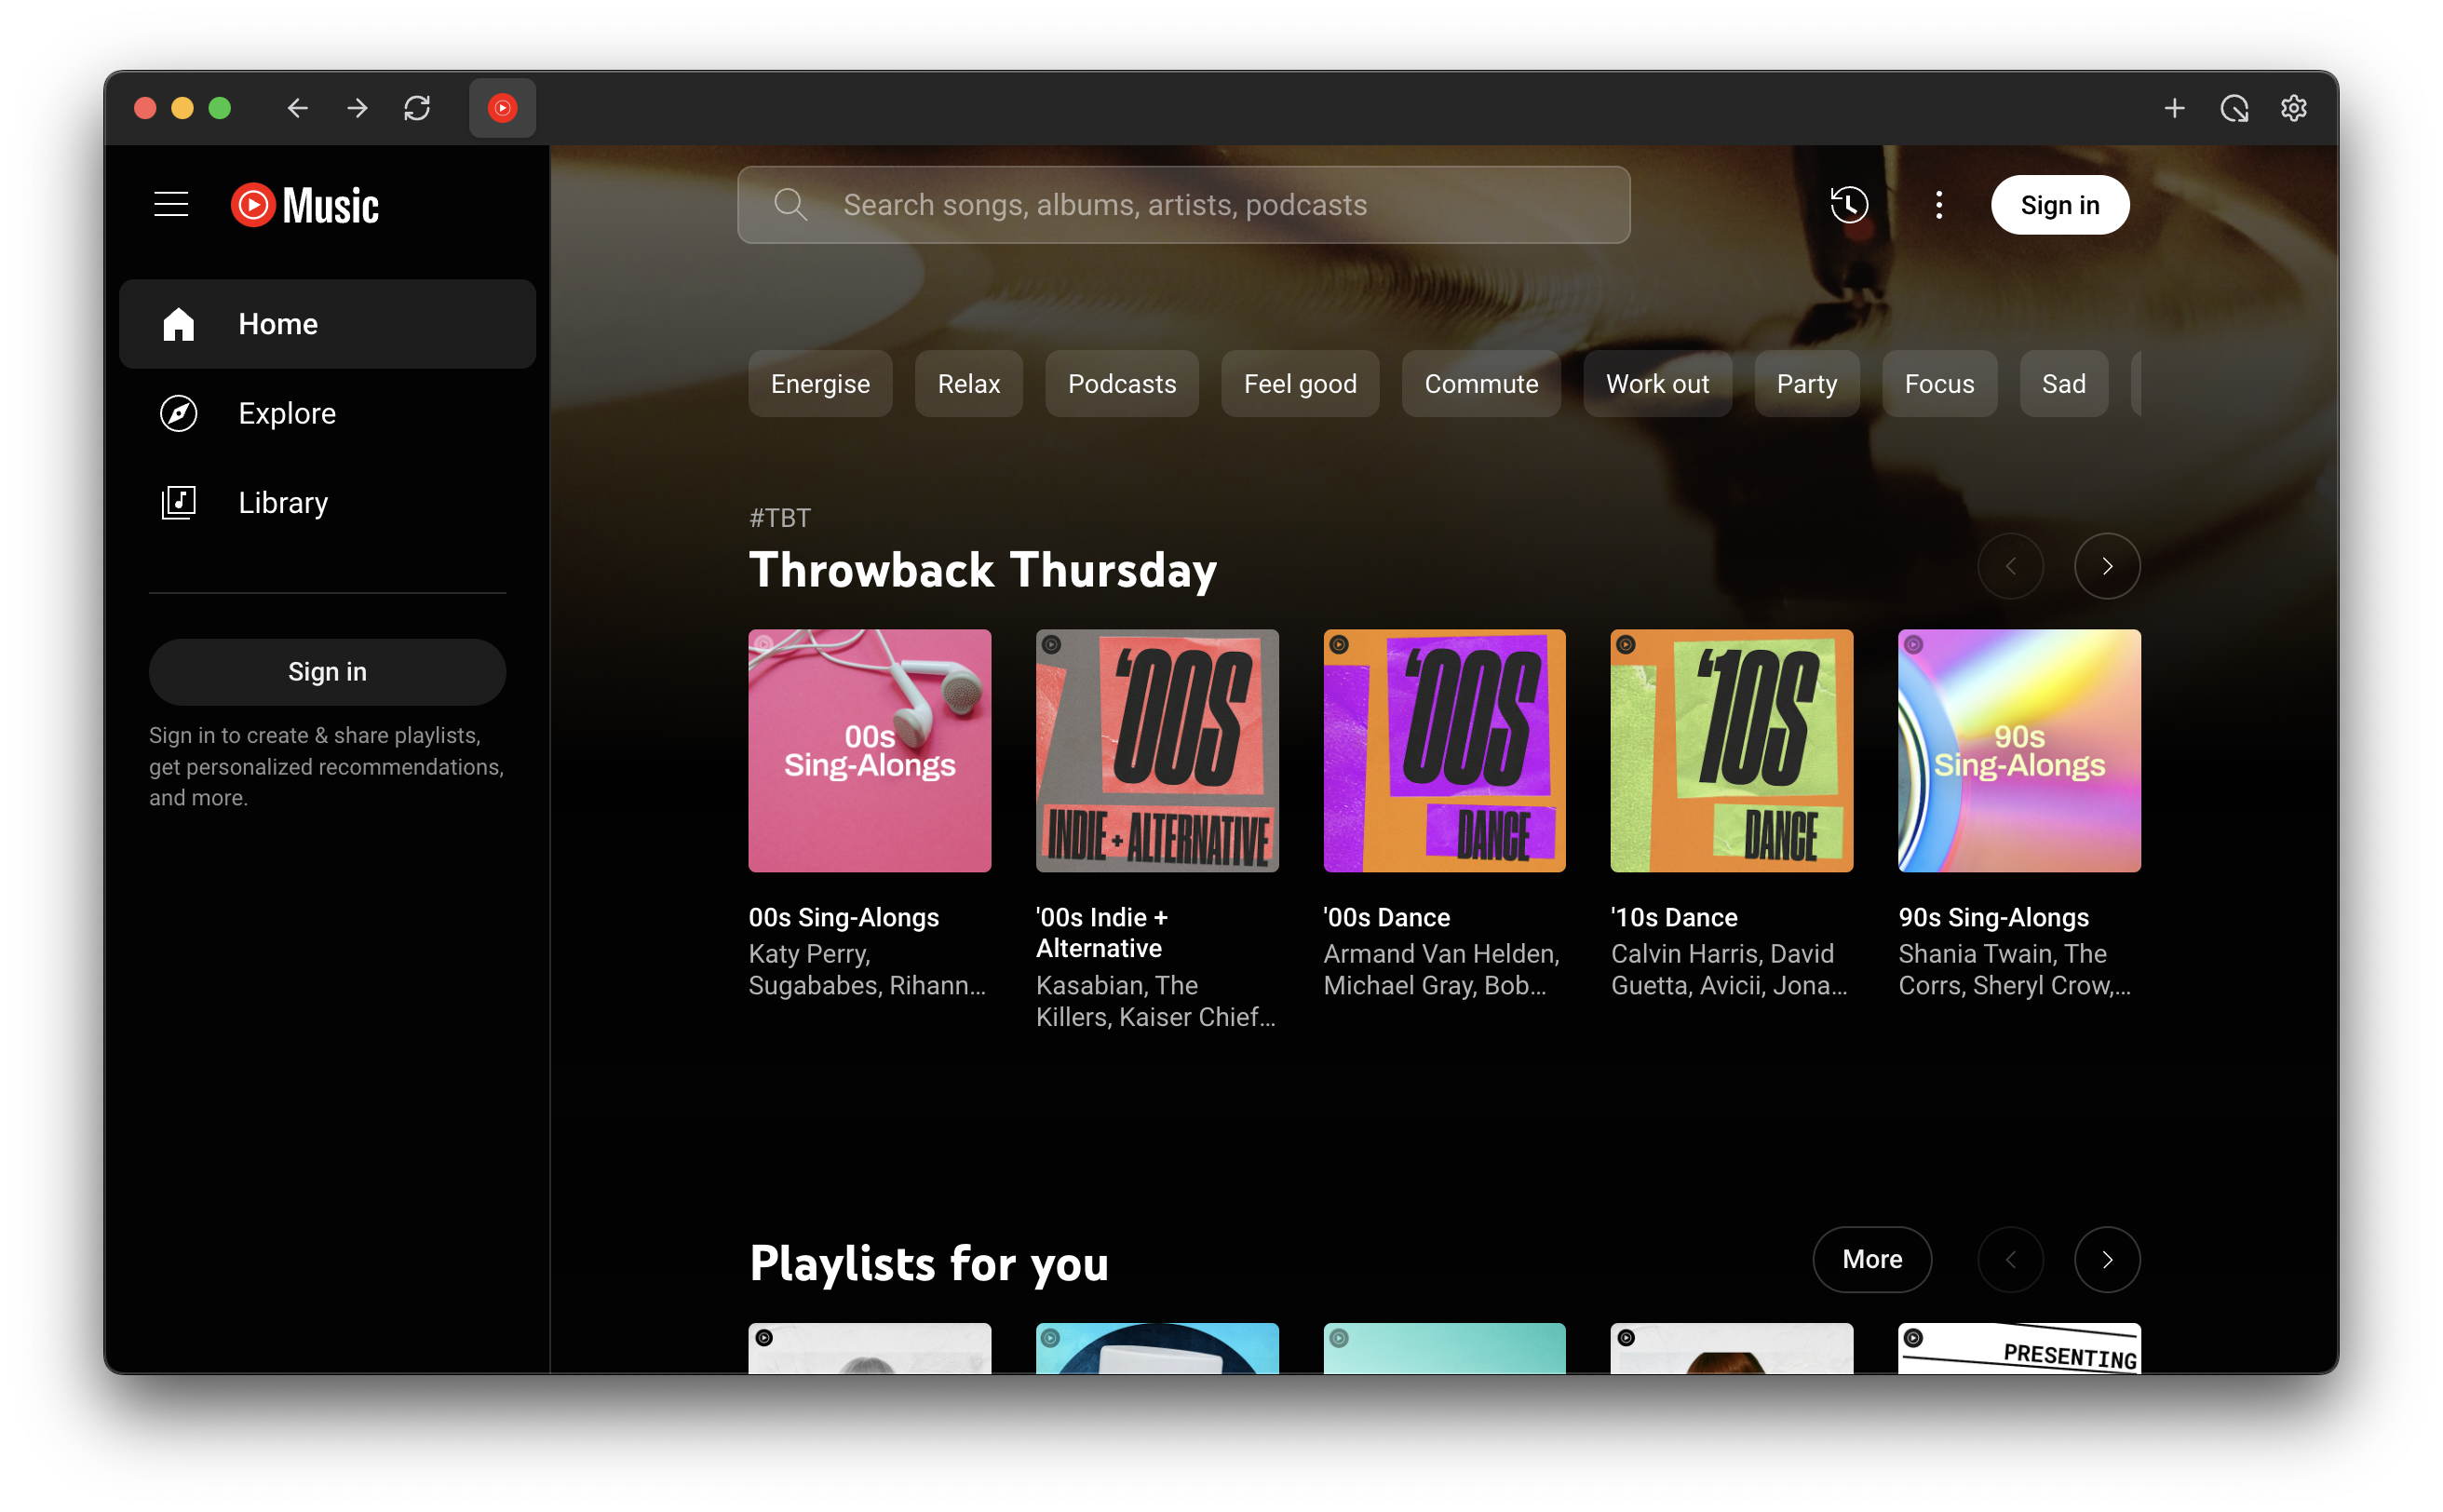Viewport: 2443px width, 1512px height.
Task: Click the forward navigation arrow
Action: click(x=357, y=108)
